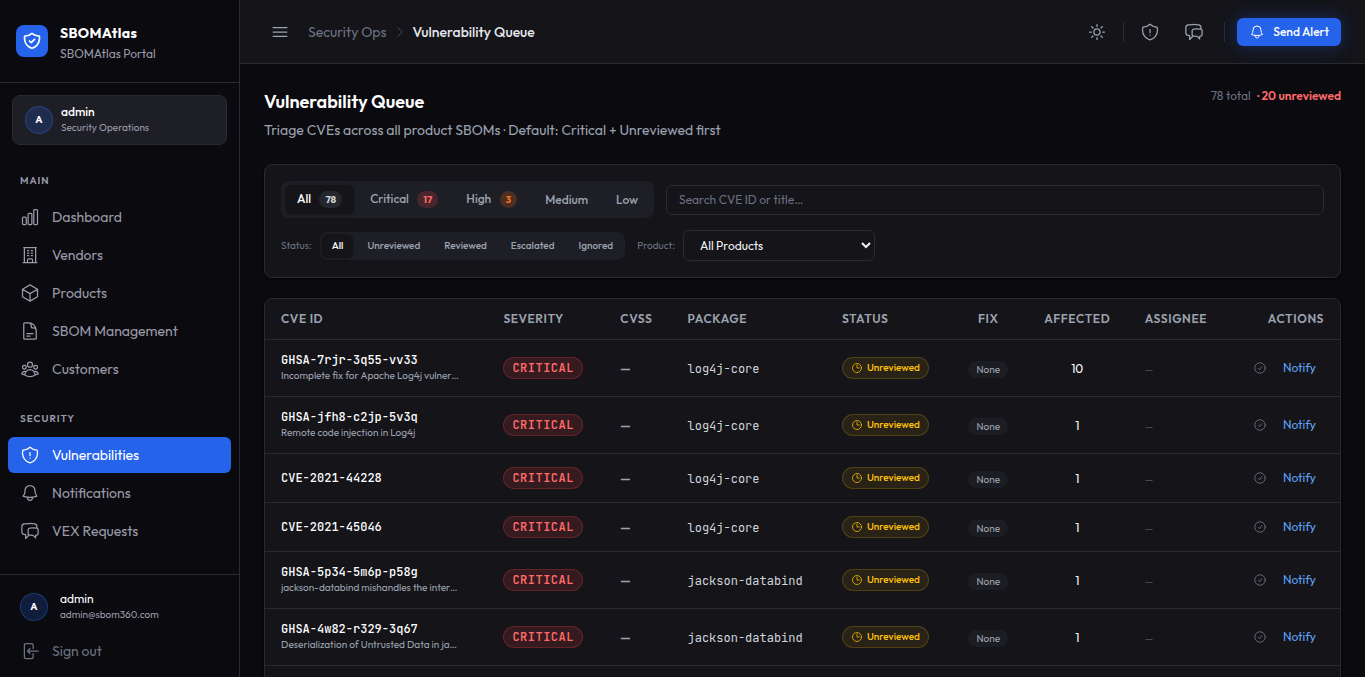The width and height of the screenshot is (1365, 677).
Task: Toggle the sidebar hamburger menu
Action: coord(280,32)
